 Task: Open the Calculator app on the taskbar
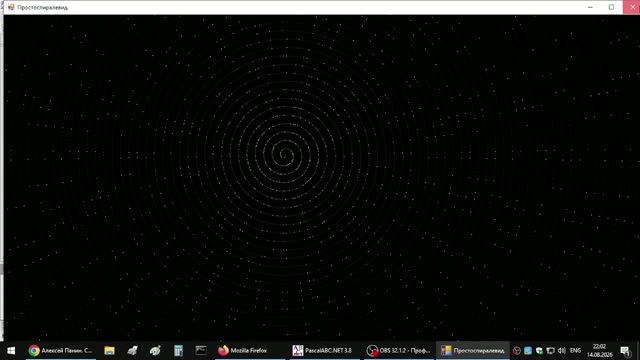(178, 351)
